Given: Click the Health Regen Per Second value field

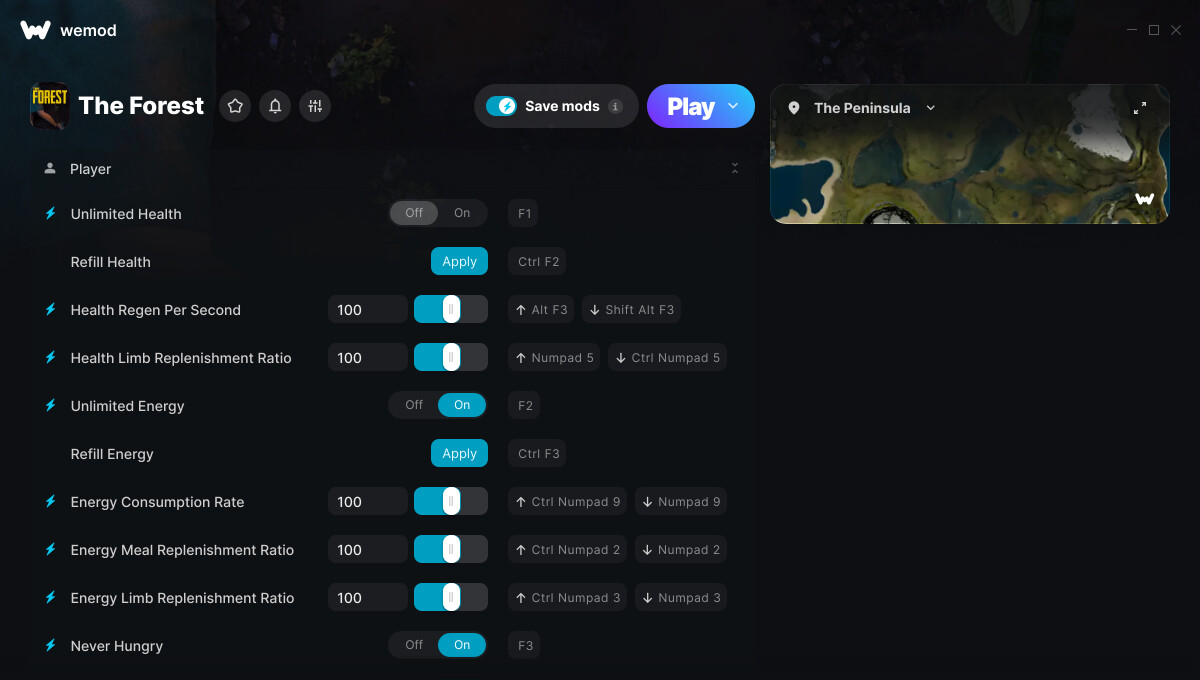Looking at the screenshot, I should pos(367,309).
